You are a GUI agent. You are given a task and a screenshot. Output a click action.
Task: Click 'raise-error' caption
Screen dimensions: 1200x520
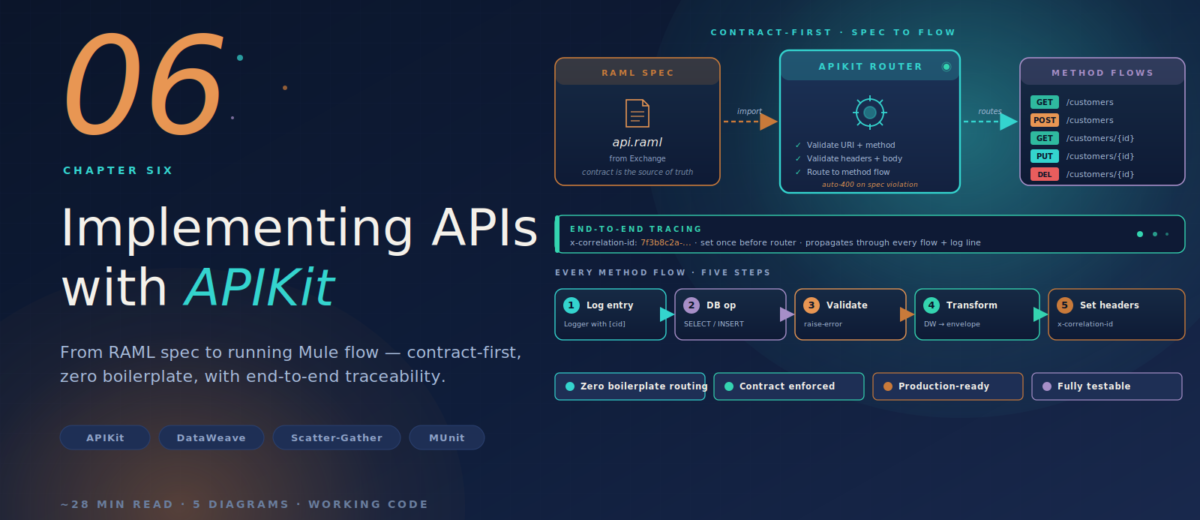(x=825, y=324)
